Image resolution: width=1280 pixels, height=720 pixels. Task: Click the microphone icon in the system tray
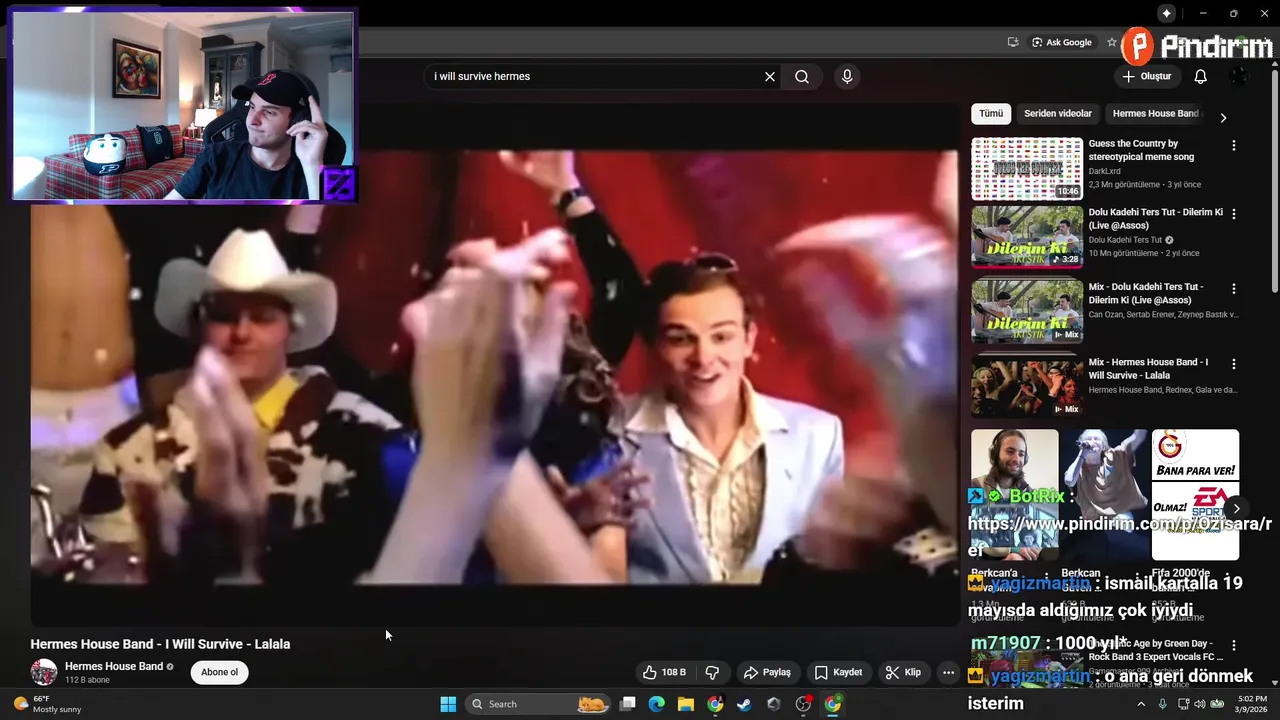(1162, 704)
